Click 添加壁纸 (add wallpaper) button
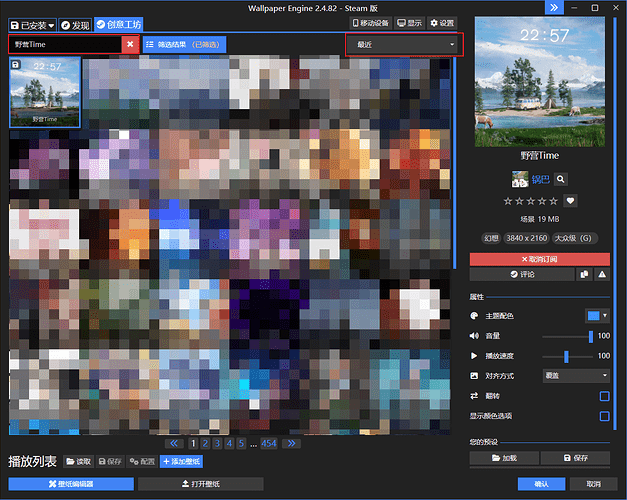 pyautogui.click(x=182, y=462)
